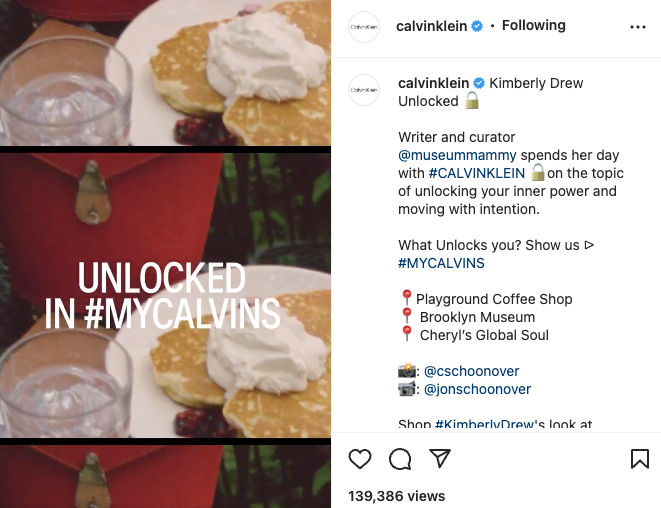Image resolution: width=661 pixels, height=508 pixels.
Task: Save the post with the bookmark icon
Action: [x=640, y=459]
